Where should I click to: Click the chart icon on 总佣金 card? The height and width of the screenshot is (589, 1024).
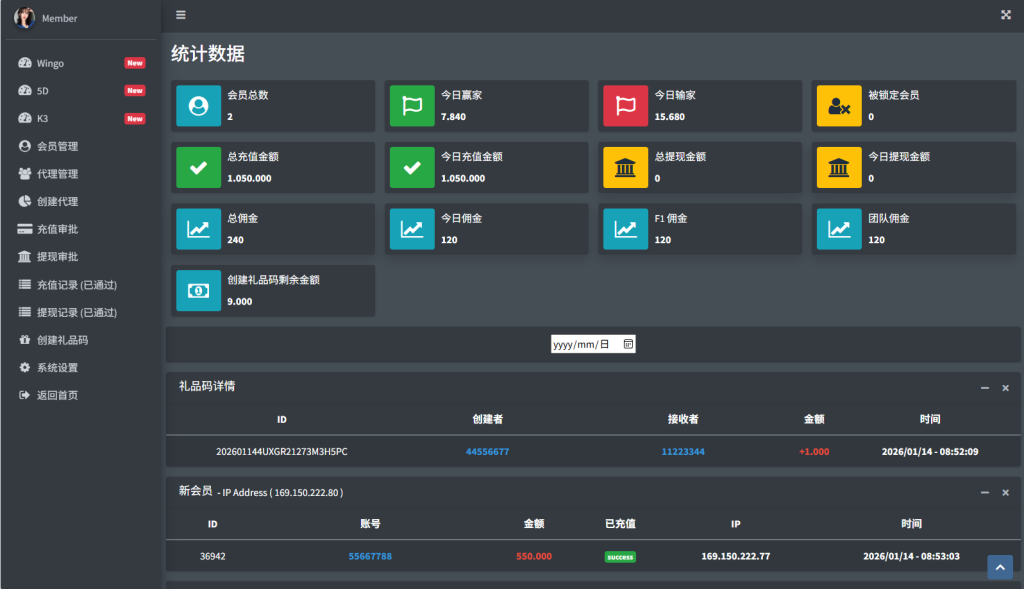click(x=198, y=228)
